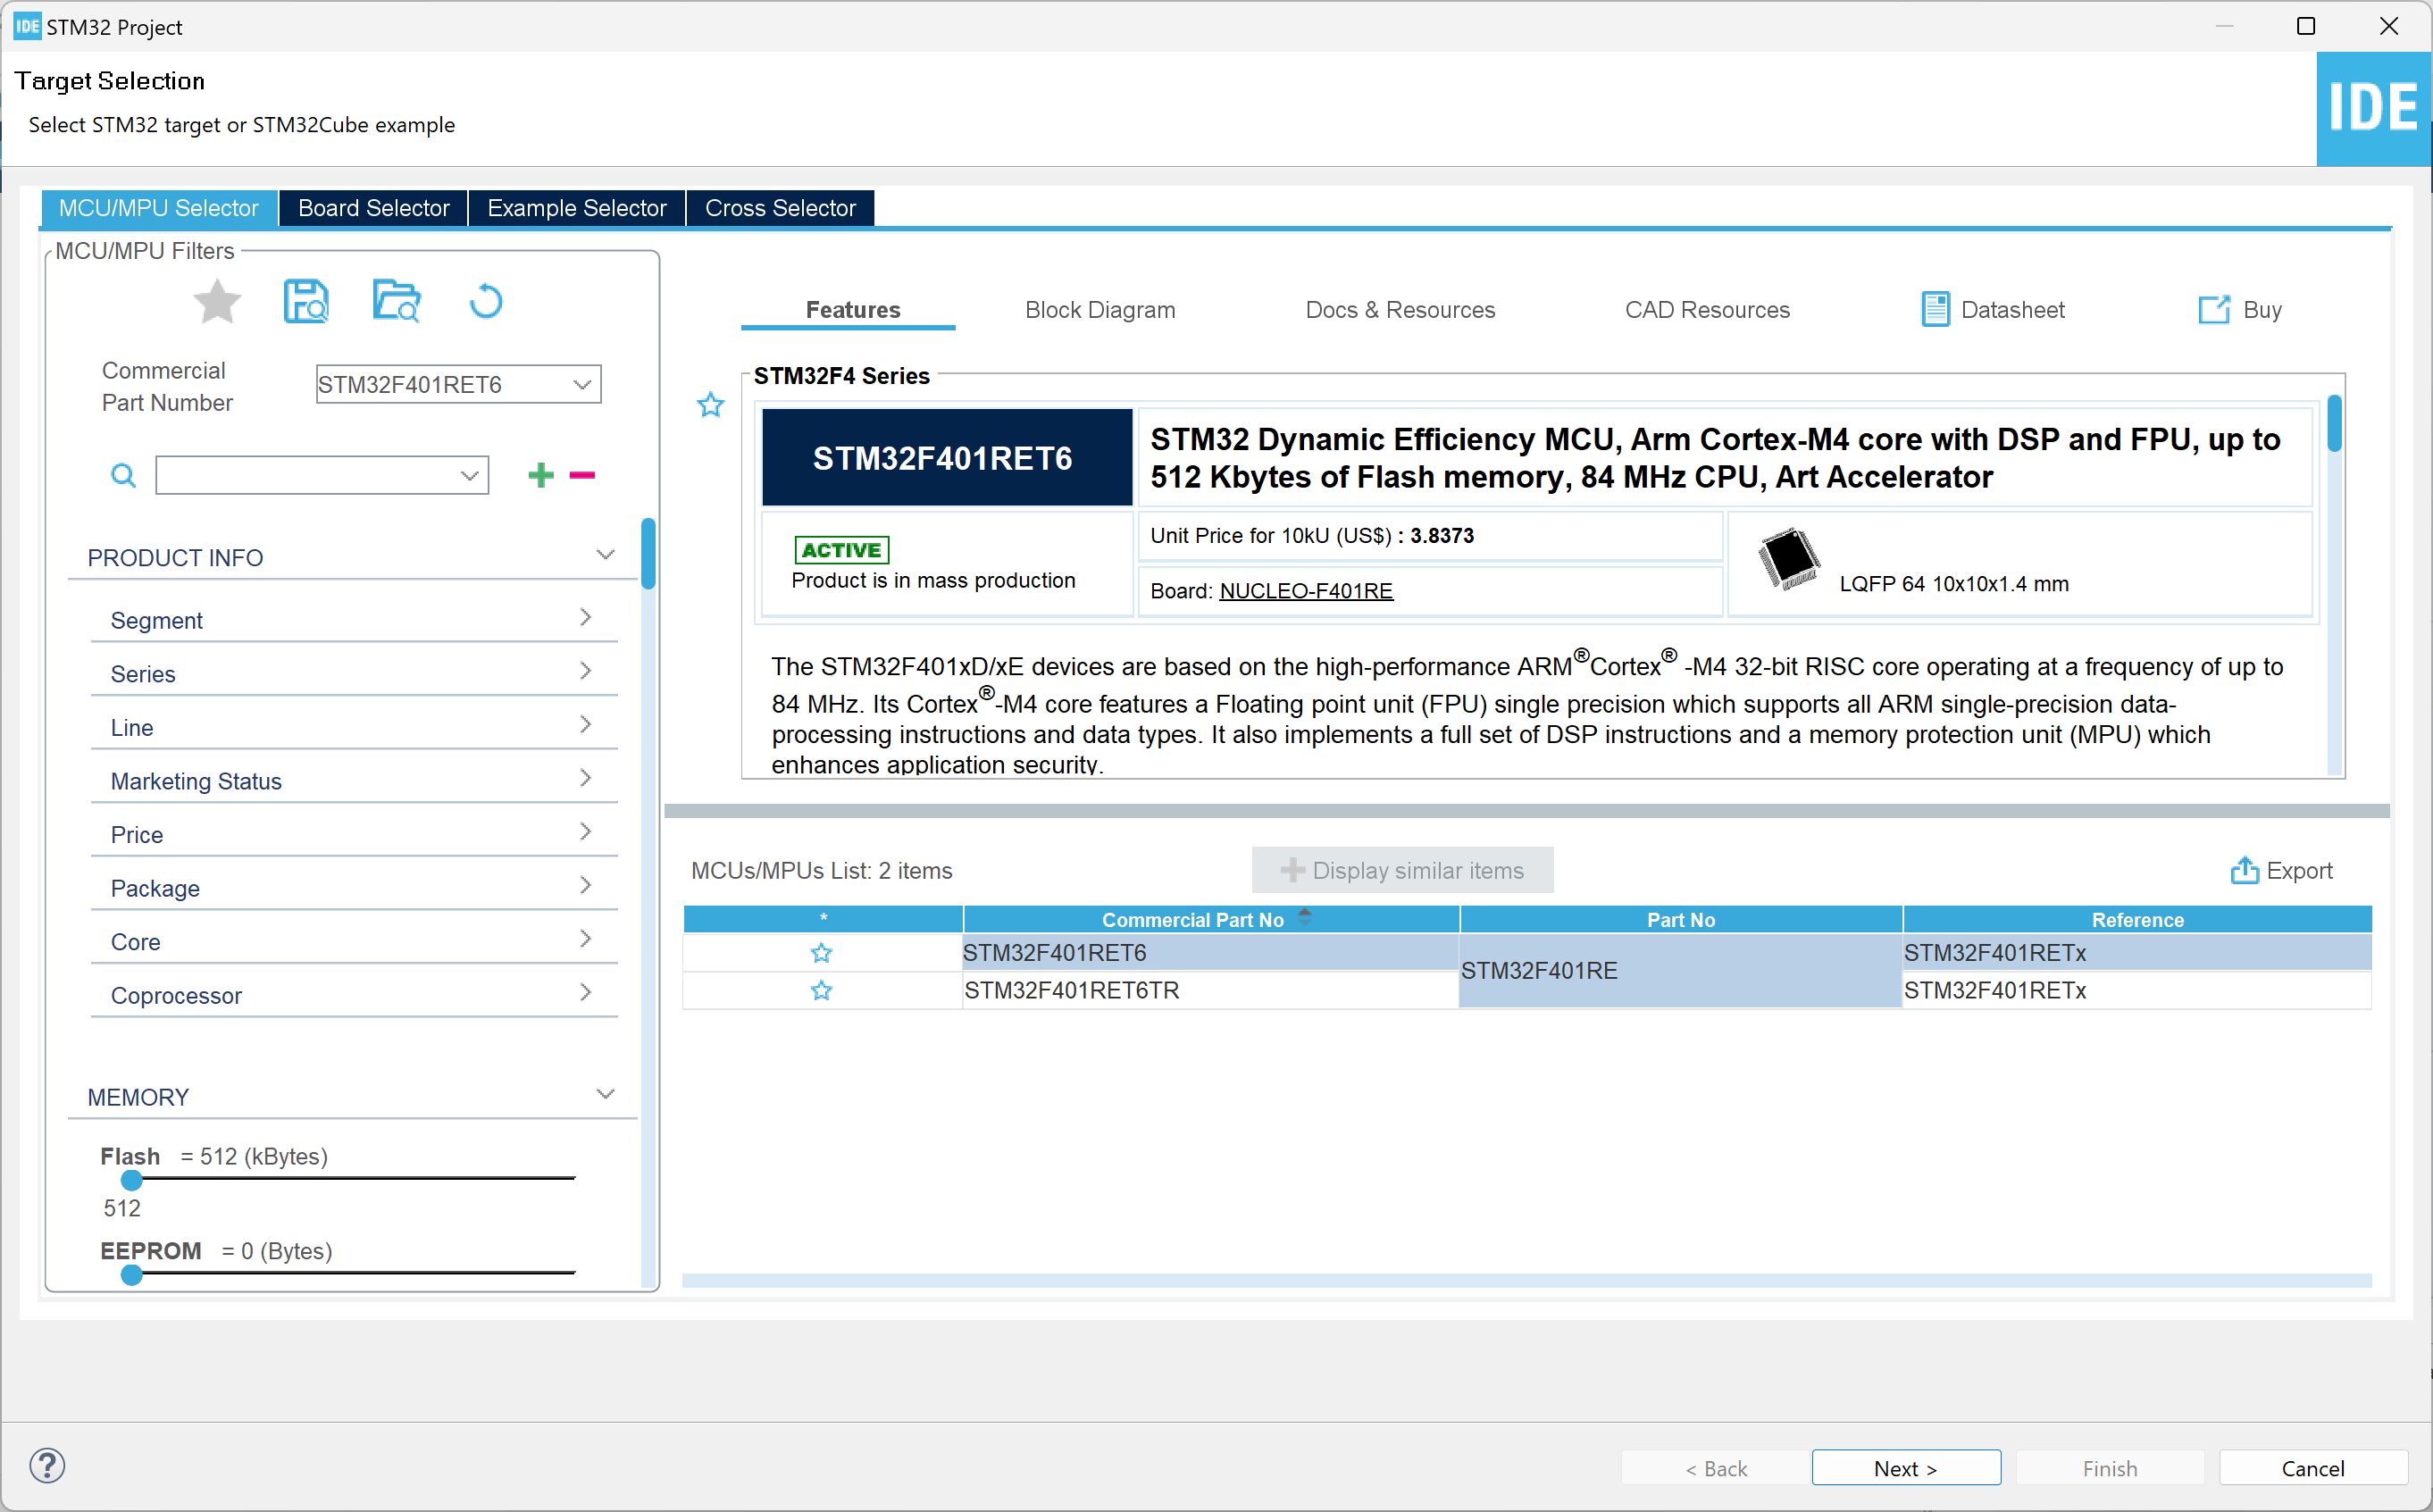Screen dimensions: 2433x1512
Task: Click the empty search combo field
Action: (305, 475)
